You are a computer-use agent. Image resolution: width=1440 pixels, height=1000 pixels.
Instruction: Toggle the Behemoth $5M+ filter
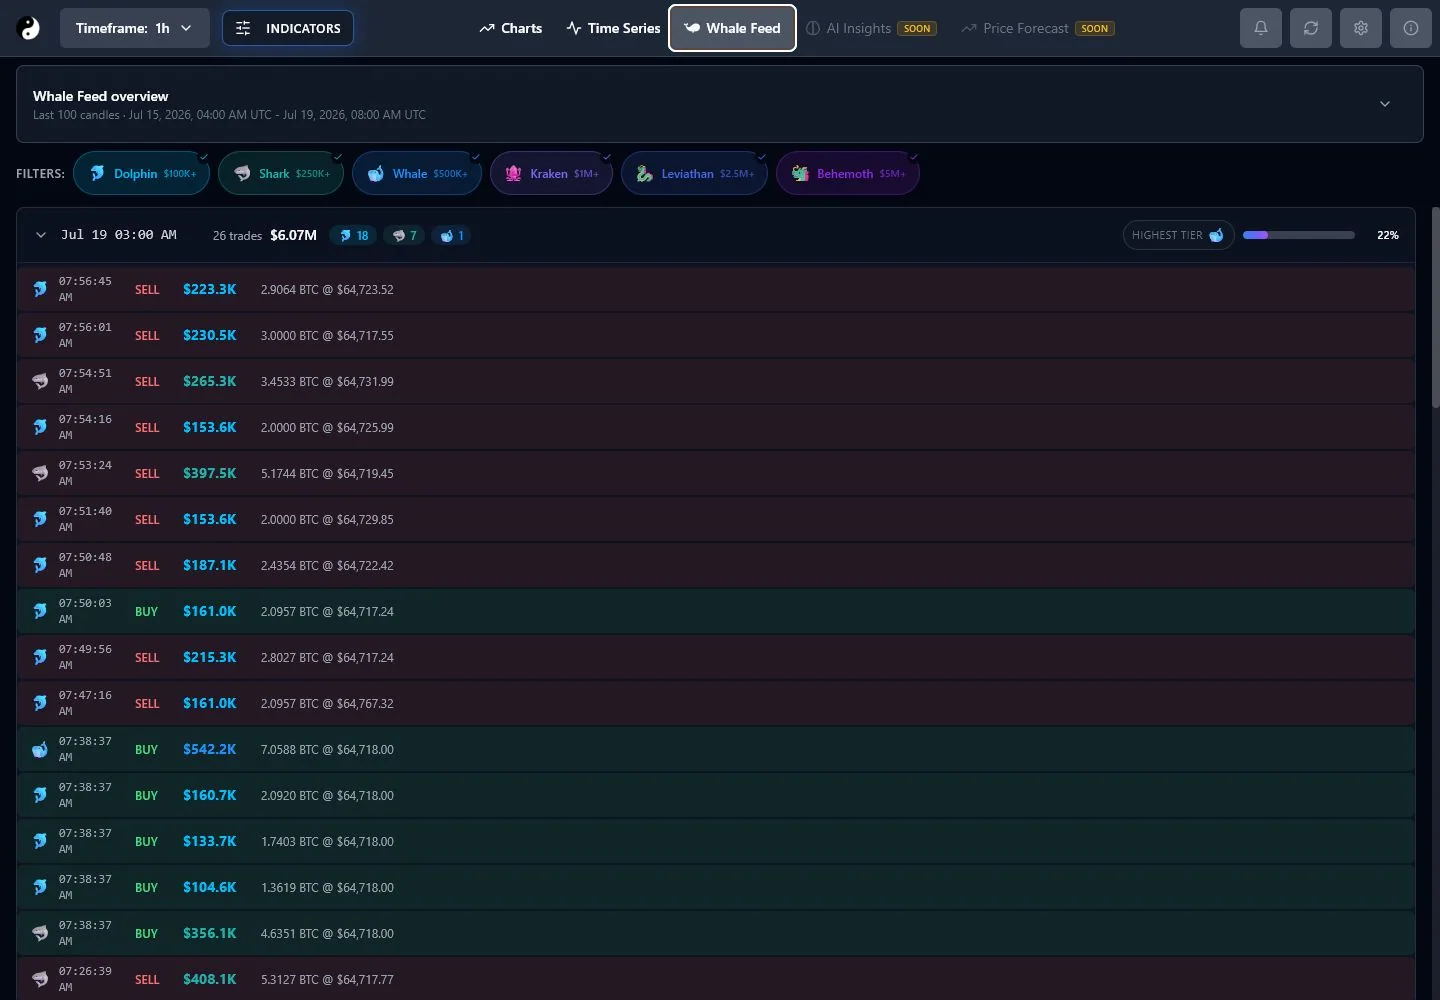click(848, 173)
